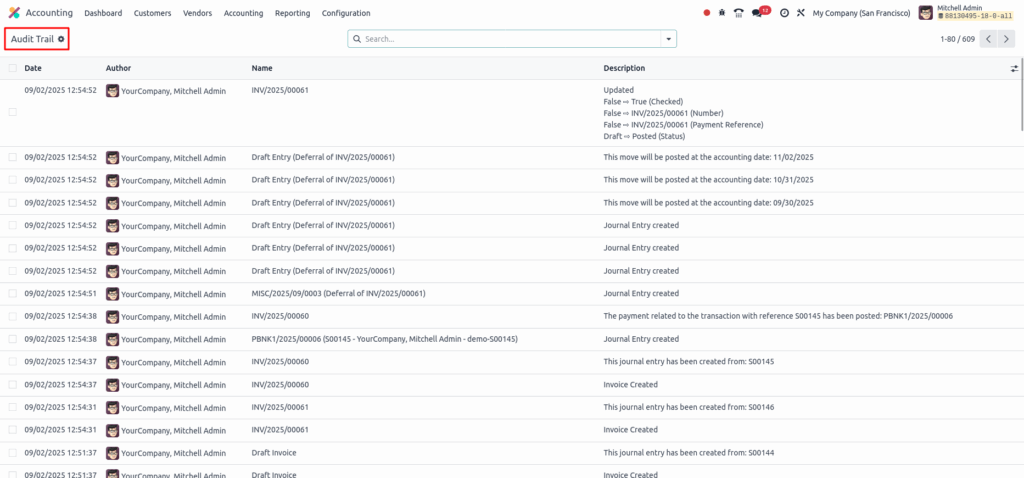1024x478 pixels.
Task: Open the Odoo Accounting app logo
Action: (14, 13)
